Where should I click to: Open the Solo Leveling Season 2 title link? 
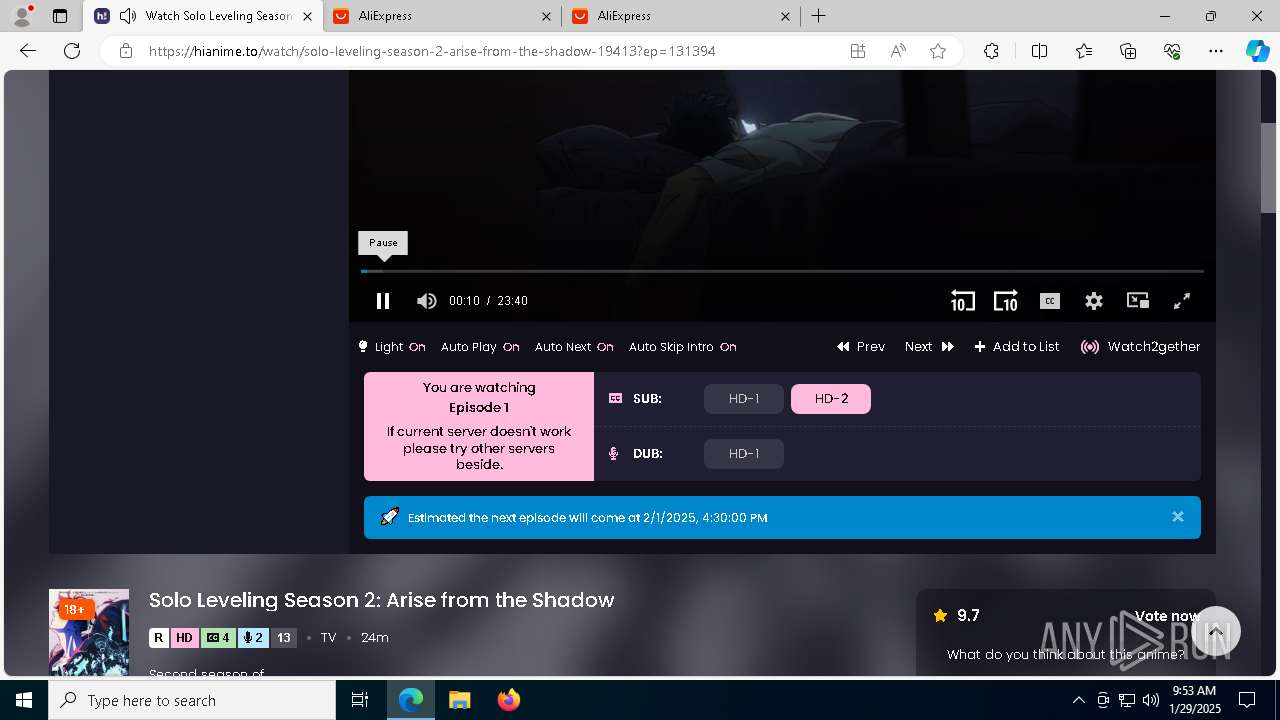[x=381, y=600]
